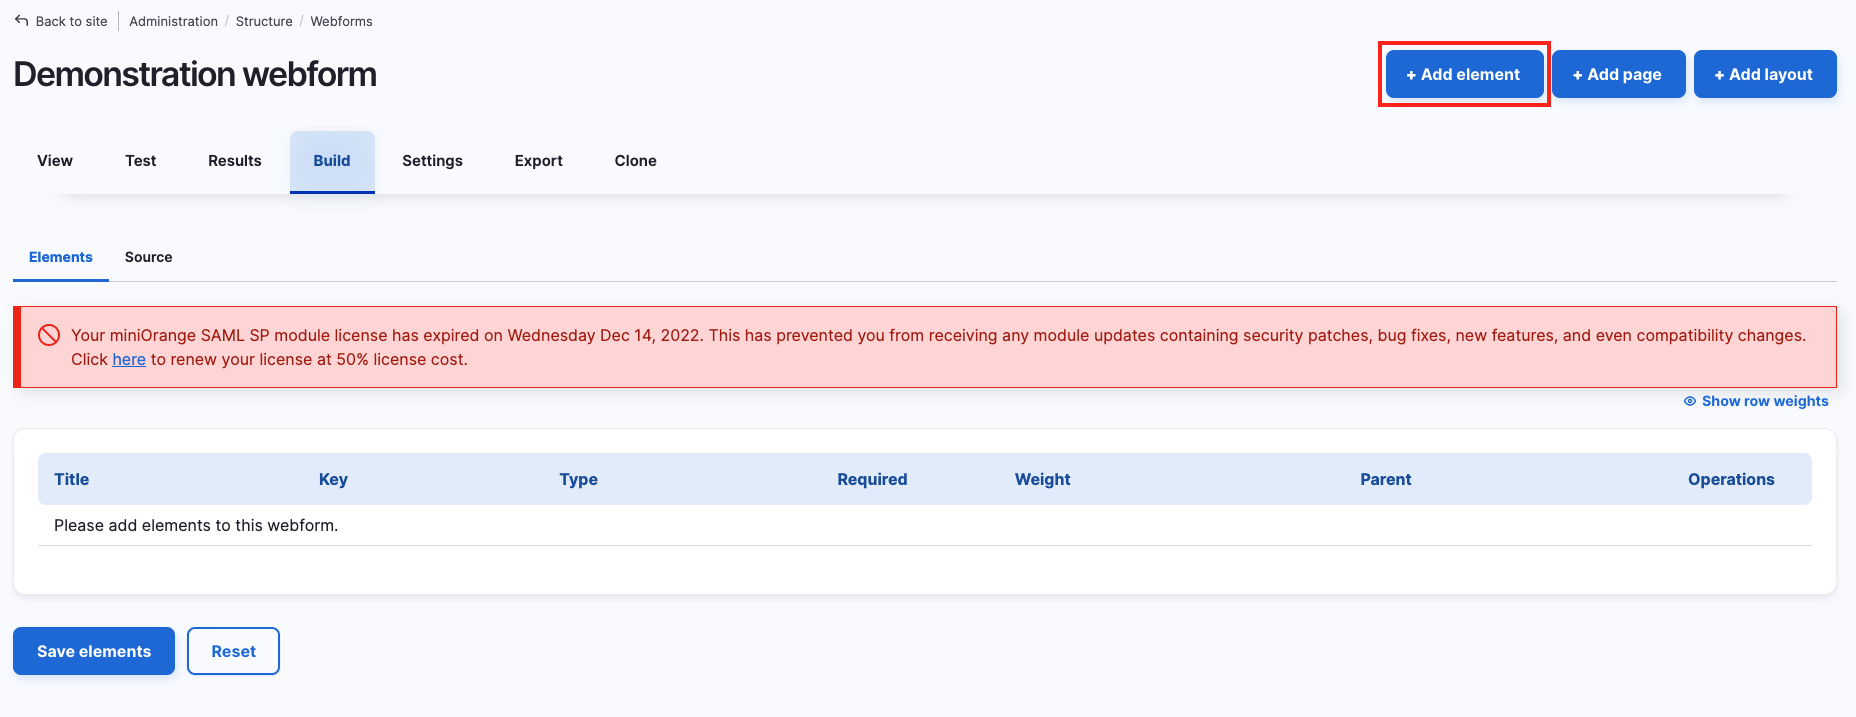Go to the Administration breadcrumb
1856x717 pixels.
coord(173,21)
